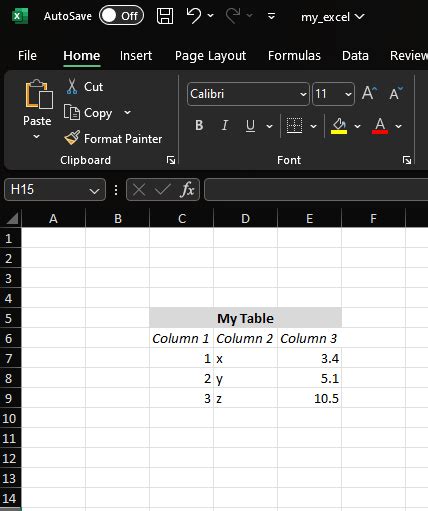Toggle Italic formatting

225,126
